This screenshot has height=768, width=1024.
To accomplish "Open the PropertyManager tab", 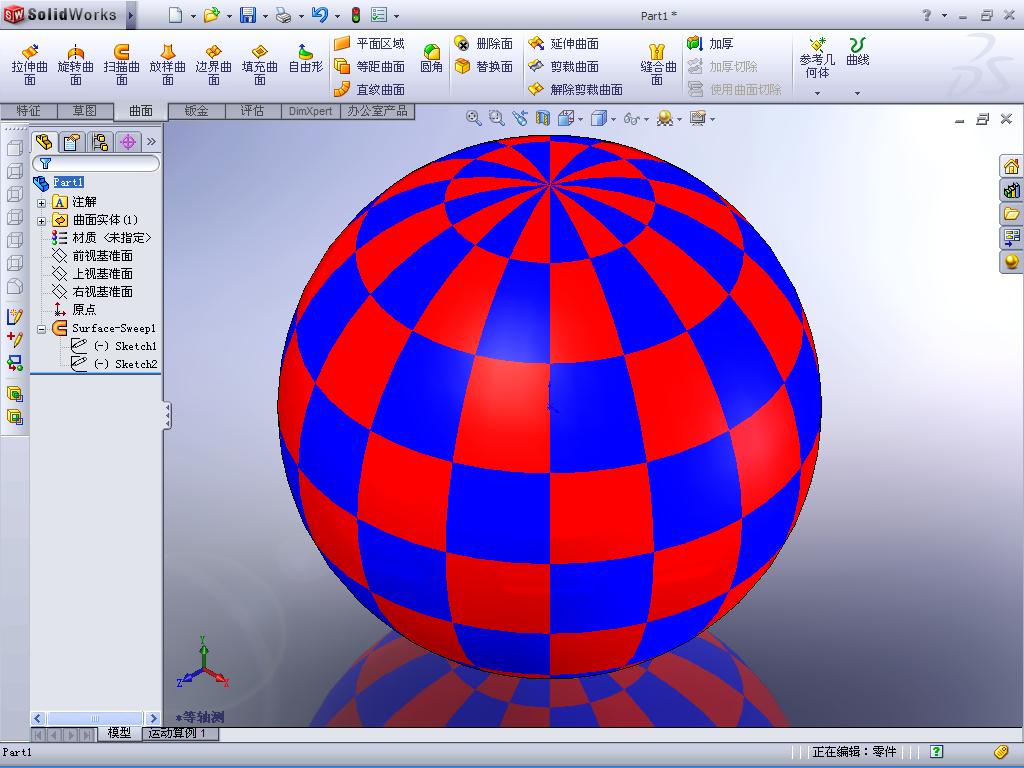I will coord(71,142).
